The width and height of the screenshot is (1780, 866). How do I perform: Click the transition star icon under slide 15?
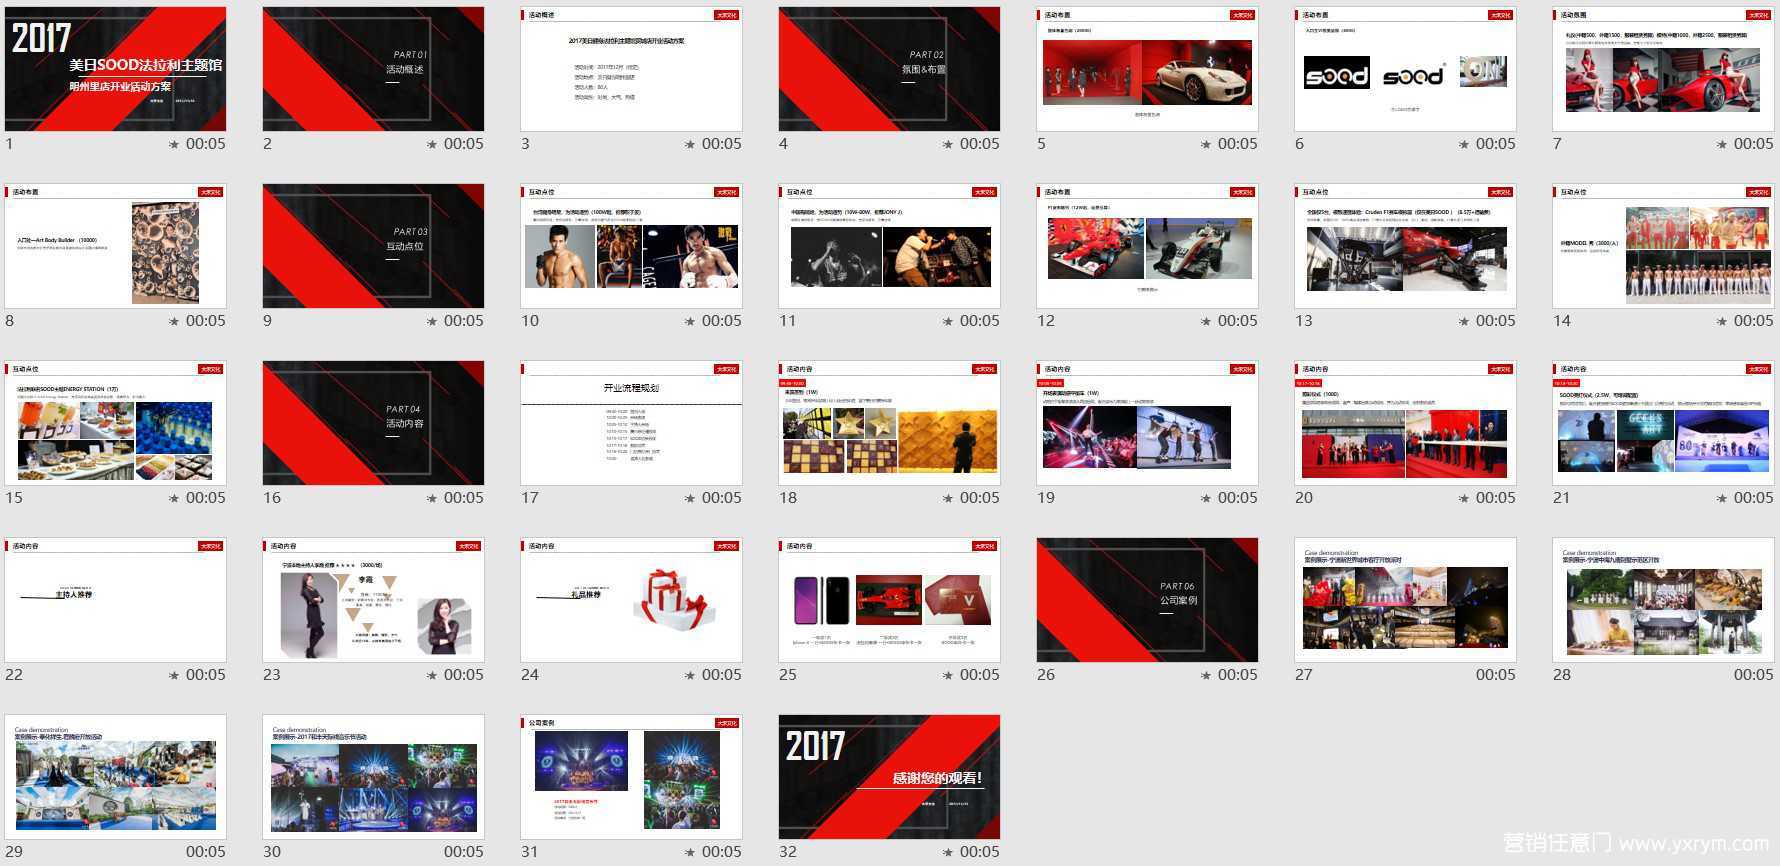tap(174, 498)
